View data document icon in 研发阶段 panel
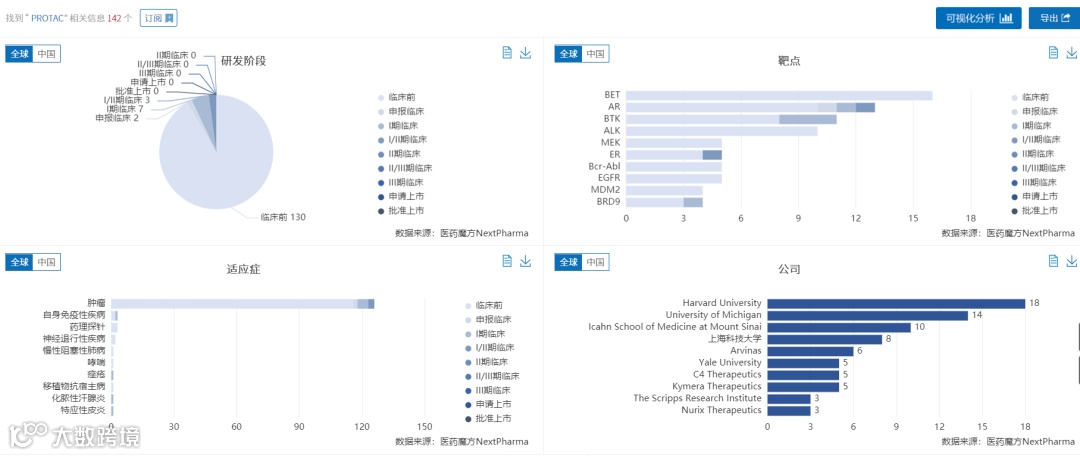Image resolution: width=1080 pixels, height=456 pixels. (x=507, y=52)
